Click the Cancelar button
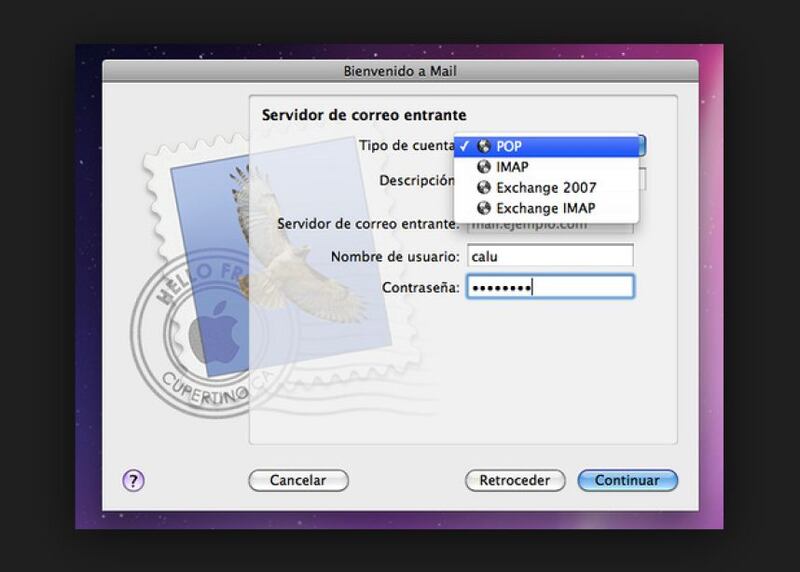This screenshot has height=572, width=800. tap(298, 480)
